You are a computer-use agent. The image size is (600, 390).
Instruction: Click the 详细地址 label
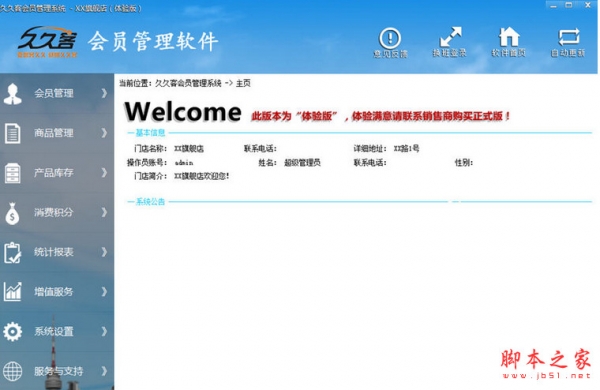coord(370,148)
